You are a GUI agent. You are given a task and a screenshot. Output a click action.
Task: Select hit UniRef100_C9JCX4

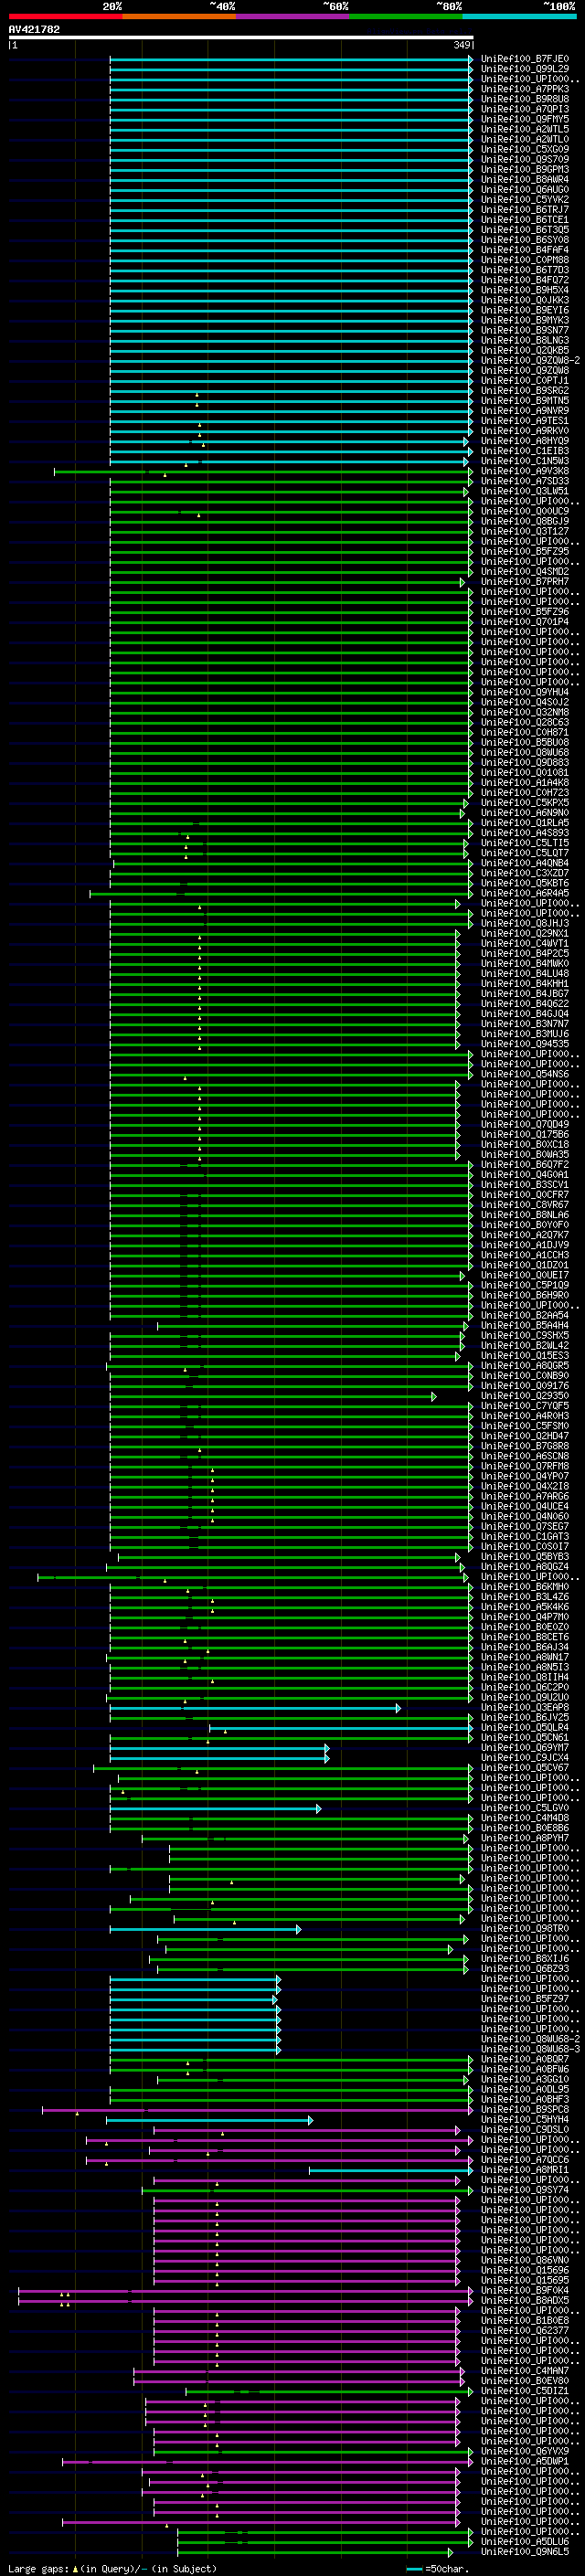(525, 1757)
